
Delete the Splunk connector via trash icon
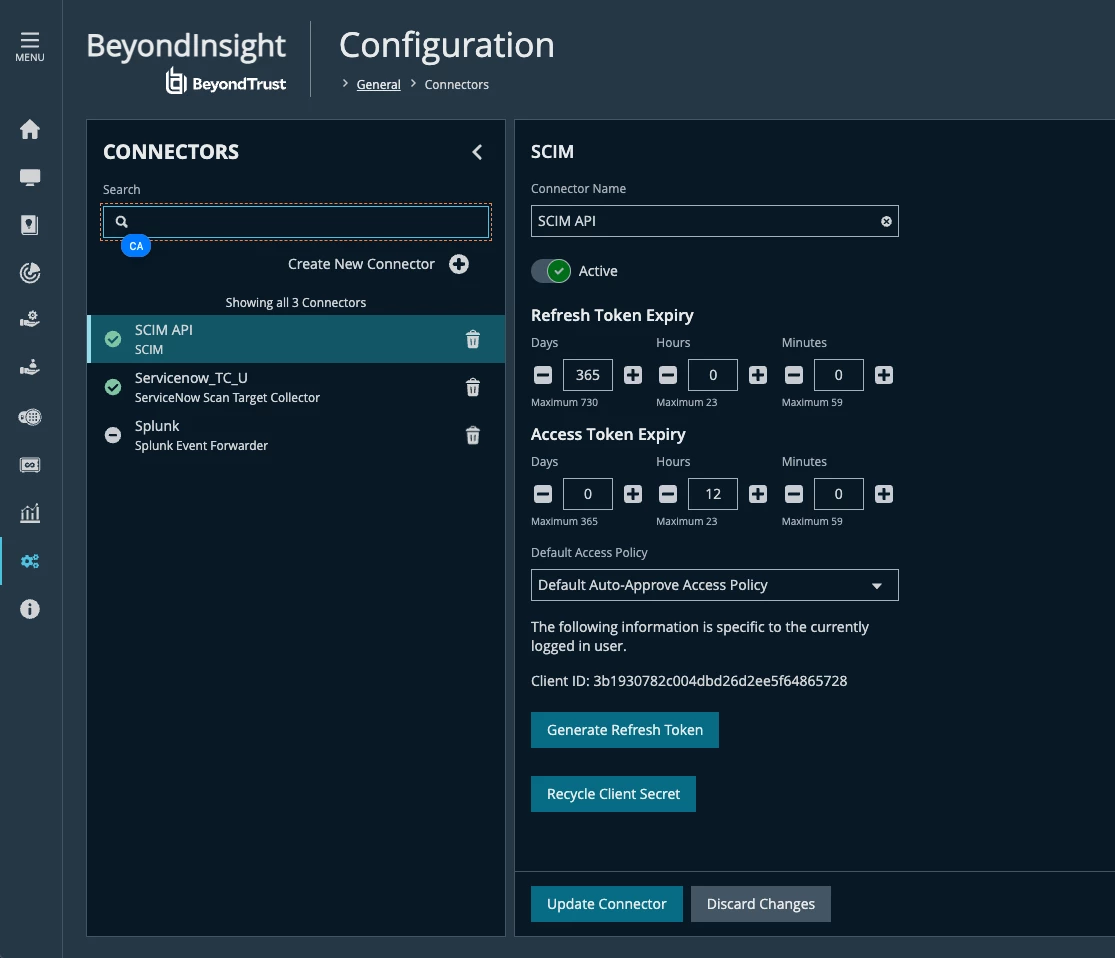(472, 435)
